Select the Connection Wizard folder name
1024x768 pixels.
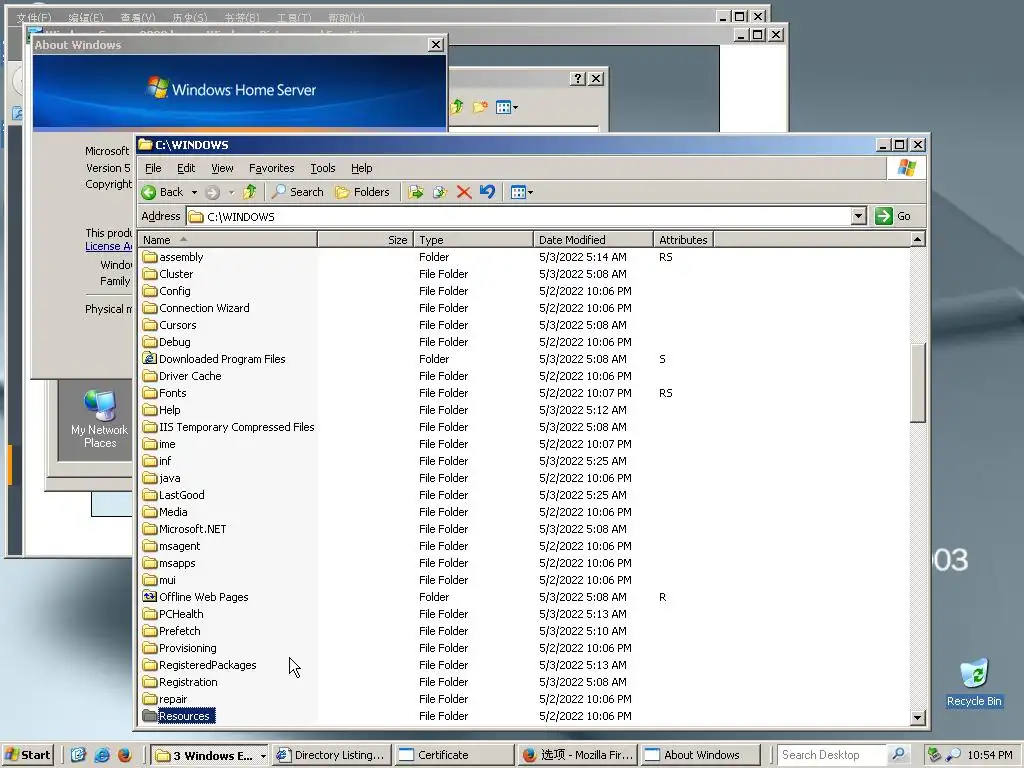point(204,308)
